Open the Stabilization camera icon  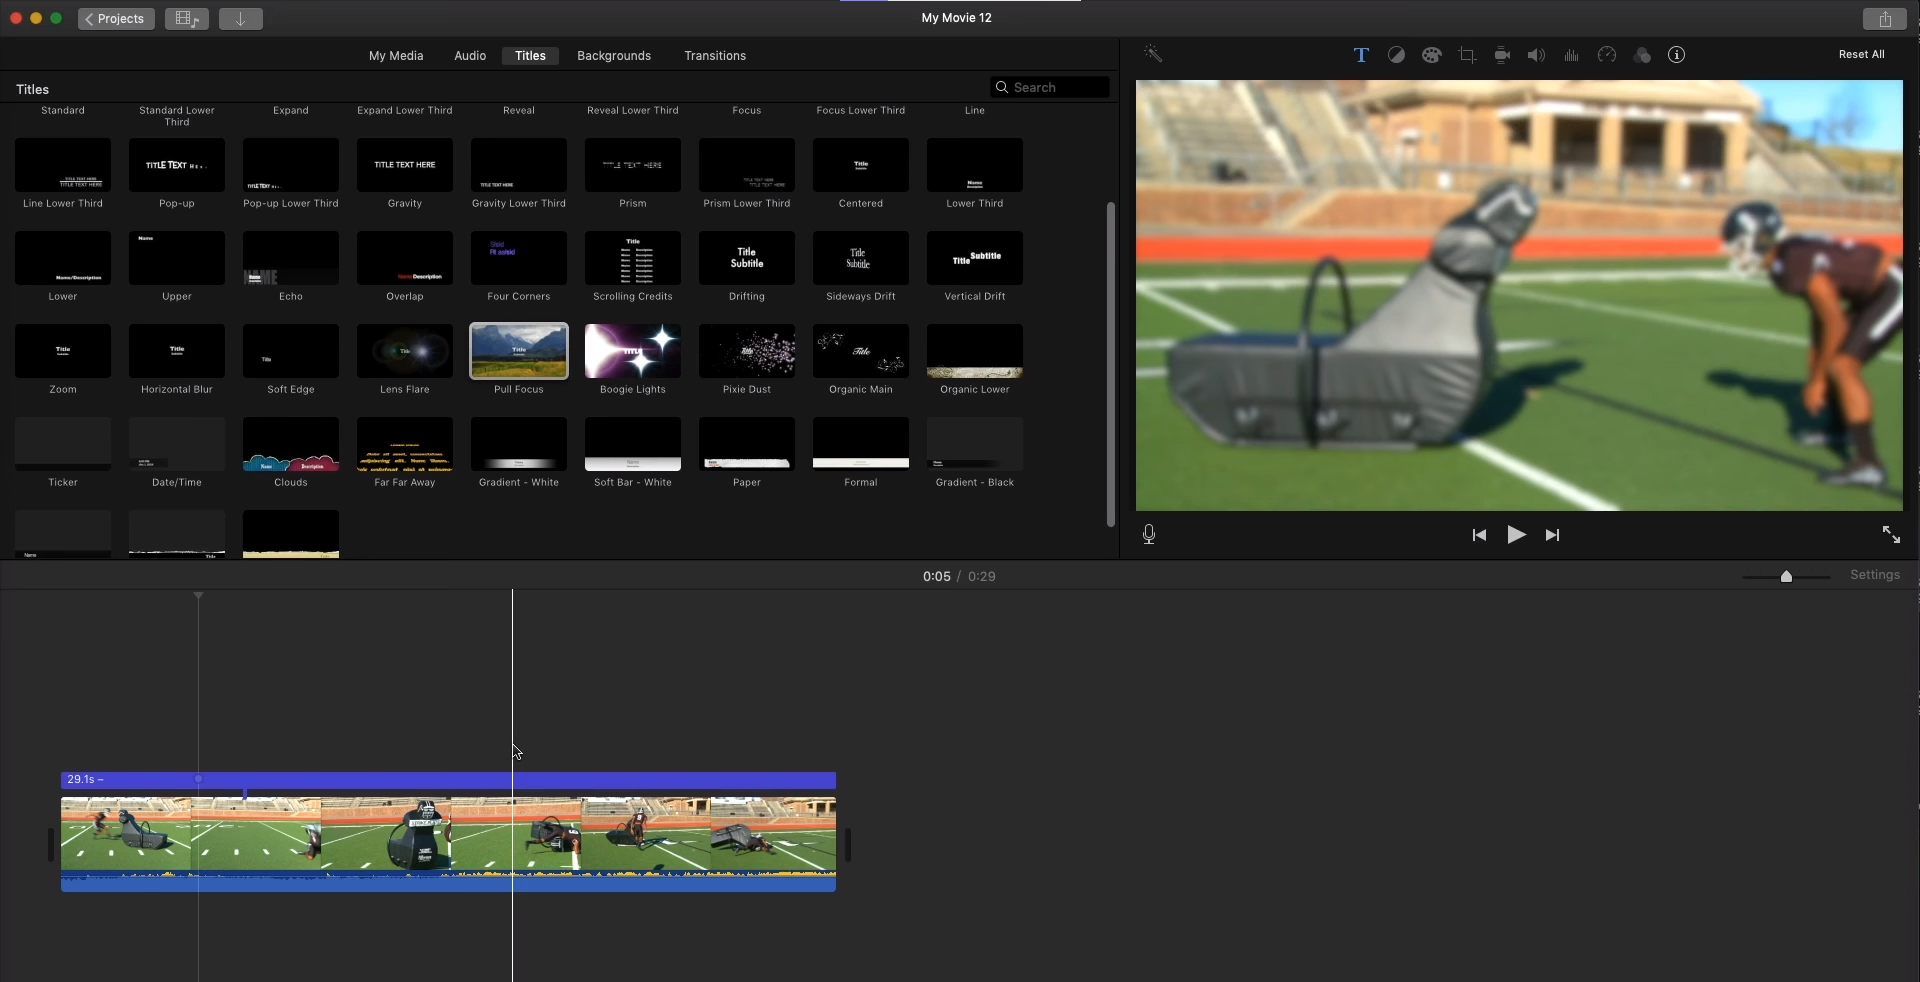(x=1502, y=56)
